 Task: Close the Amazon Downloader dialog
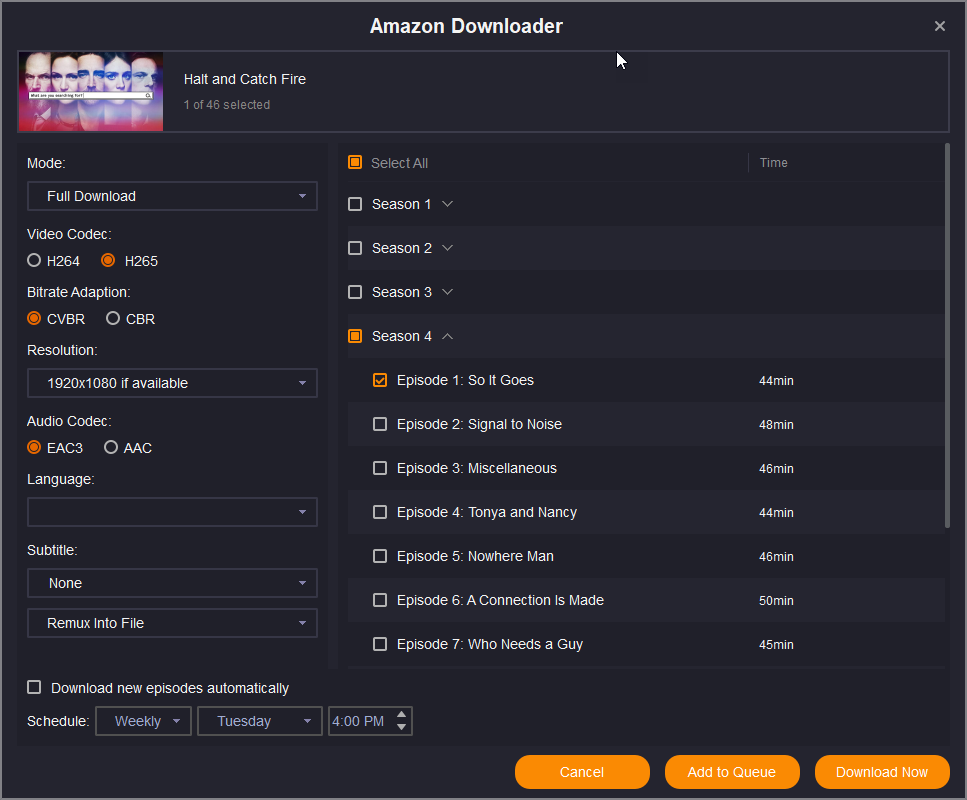pyautogui.click(x=939, y=26)
